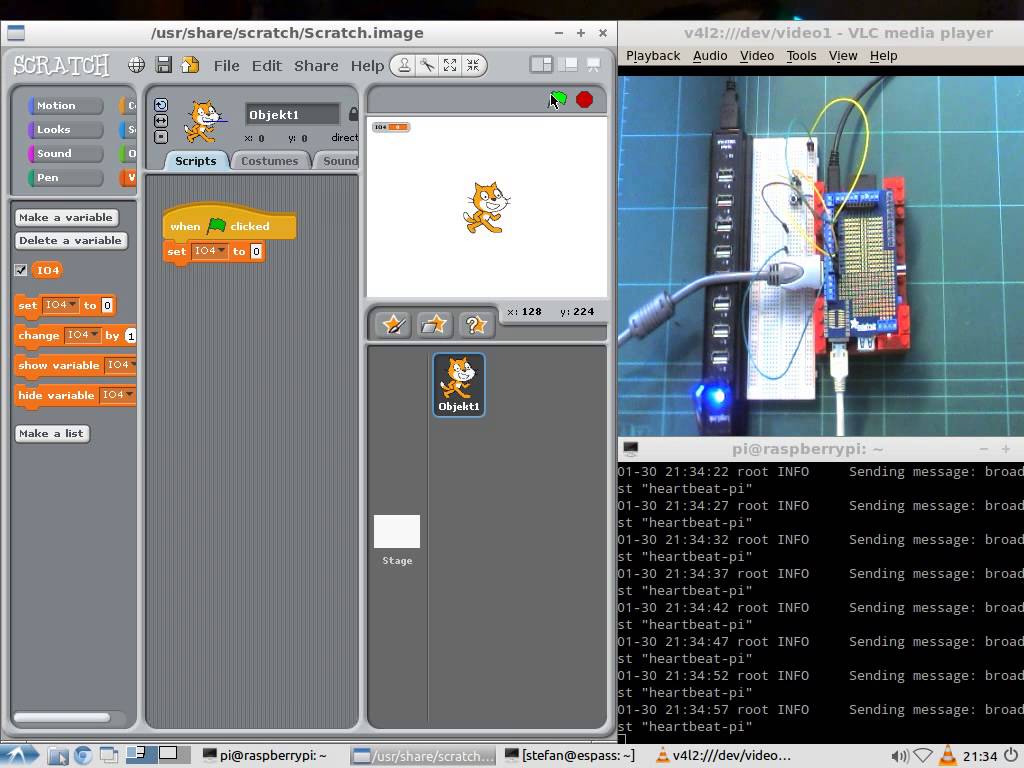Click the Make a variable button
The width and height of the screenshot is (1024, 768).
pyautogui.click(x=66, y=216)
